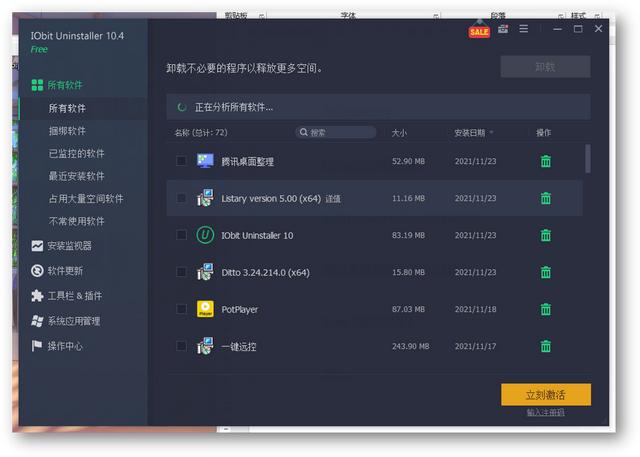Click the search field in list header
Image resolution: width=640 pixels, height=457 pixels.
336,132
